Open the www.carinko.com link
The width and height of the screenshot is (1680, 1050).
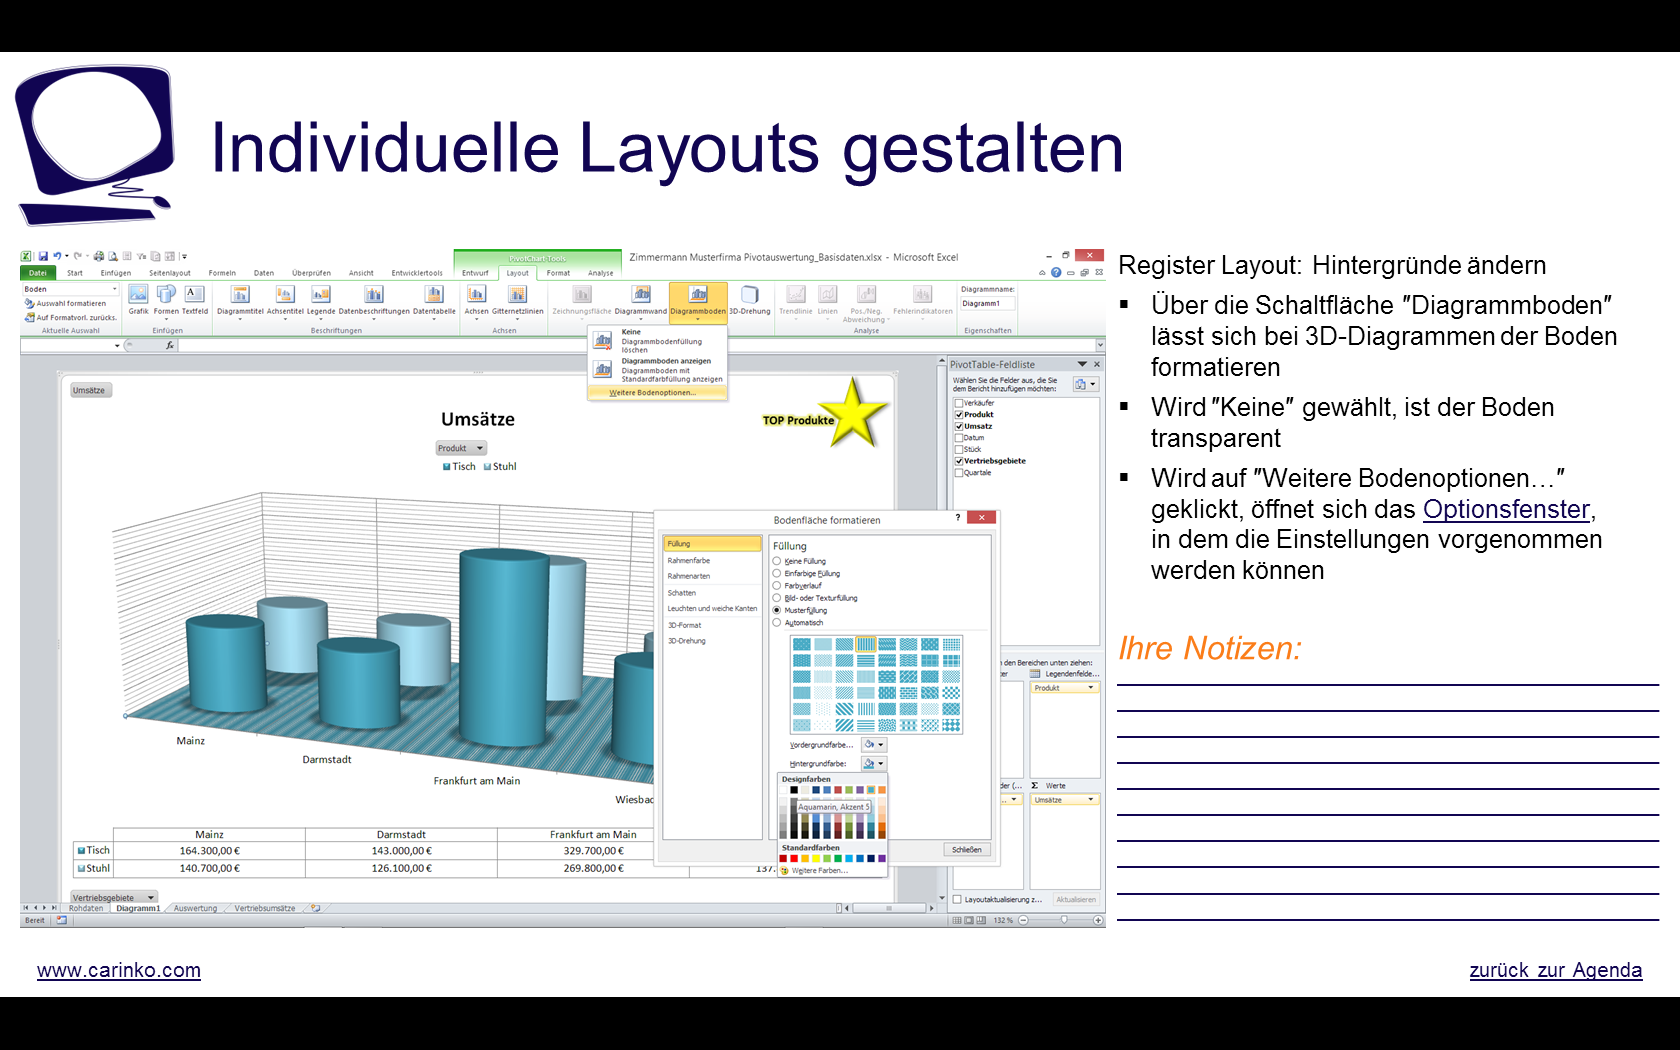119,970
